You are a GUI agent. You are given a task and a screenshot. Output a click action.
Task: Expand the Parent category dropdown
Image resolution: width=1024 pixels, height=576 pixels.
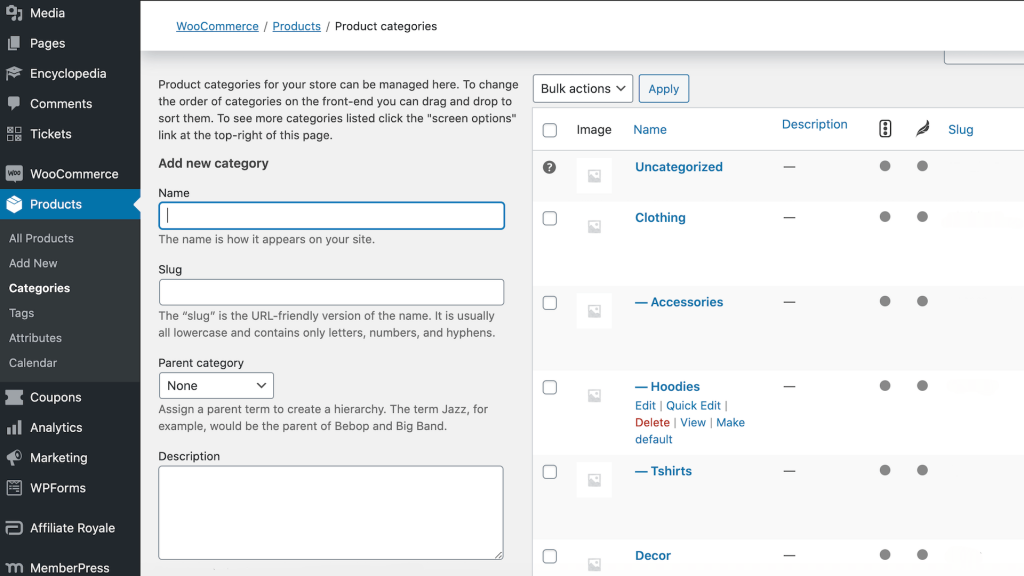coord(216,386)
